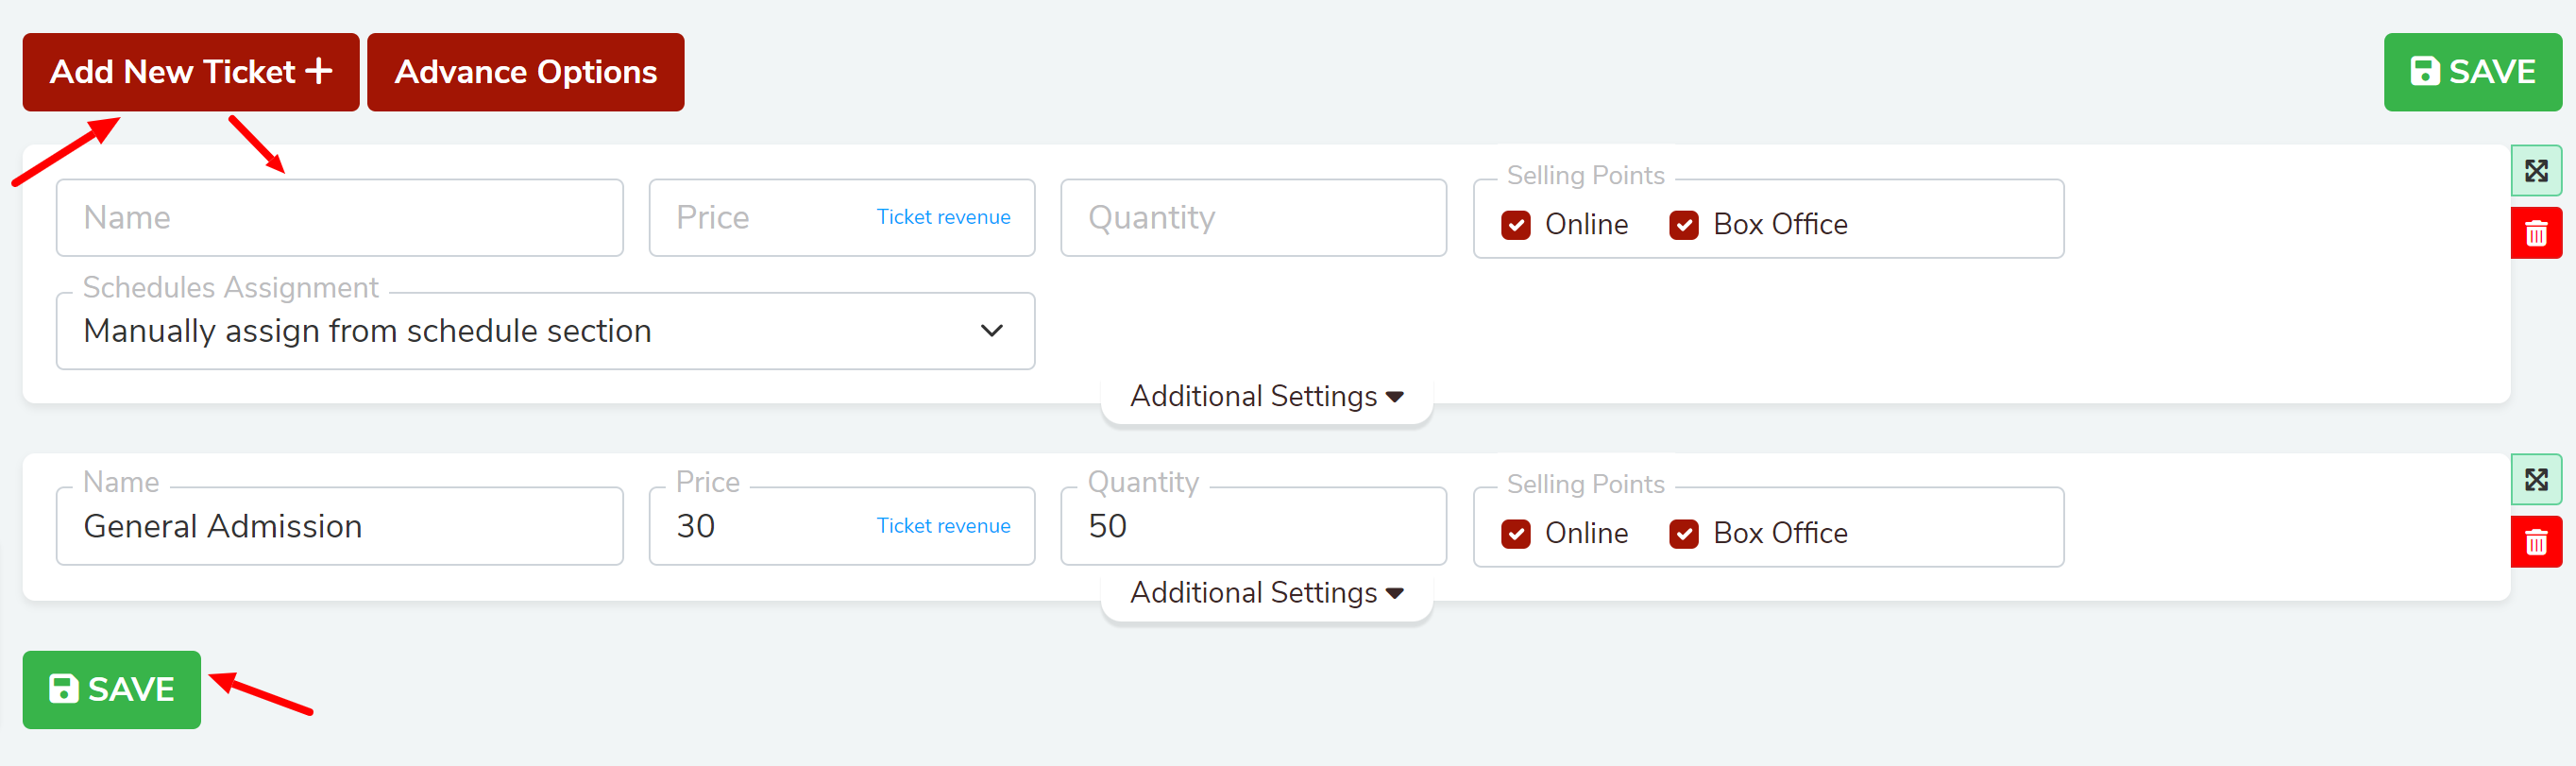Click Ticket revenue link in the empty Price field

(x=943, y=217)
